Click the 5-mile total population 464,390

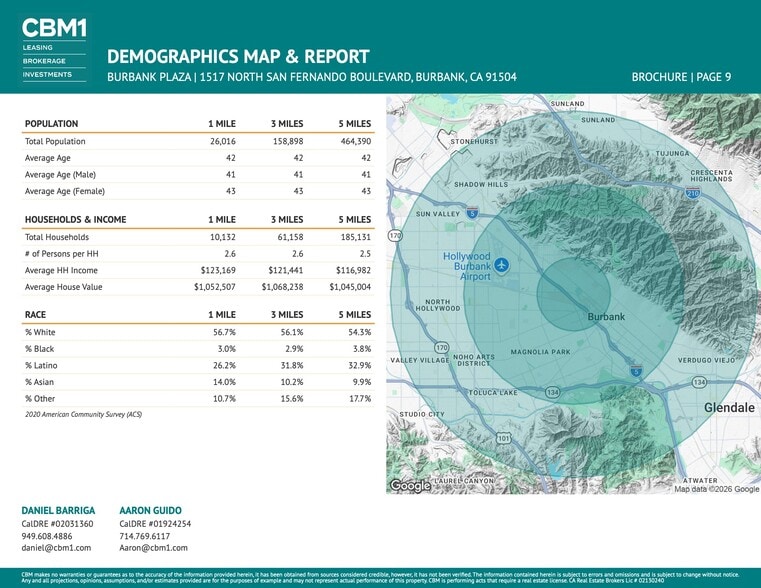[355, 141]
